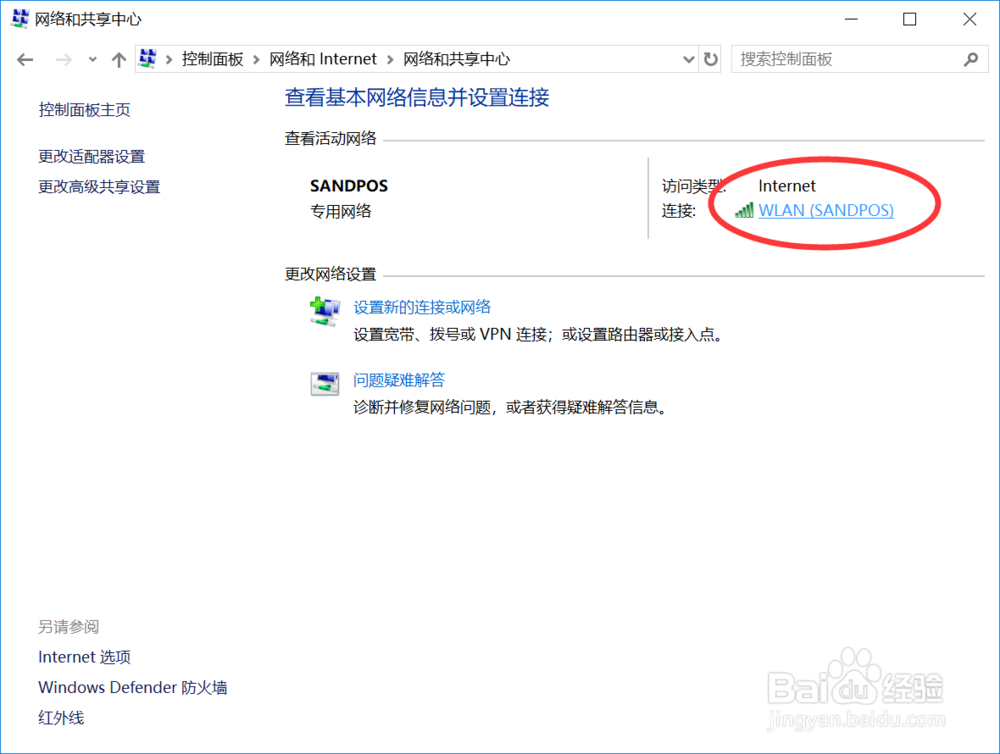The width and height of the screenshot is (1000, 754).
Task: Select 控制面板 in the breadcrumb path
Action: pyautogui.click(x=212, y=59)
